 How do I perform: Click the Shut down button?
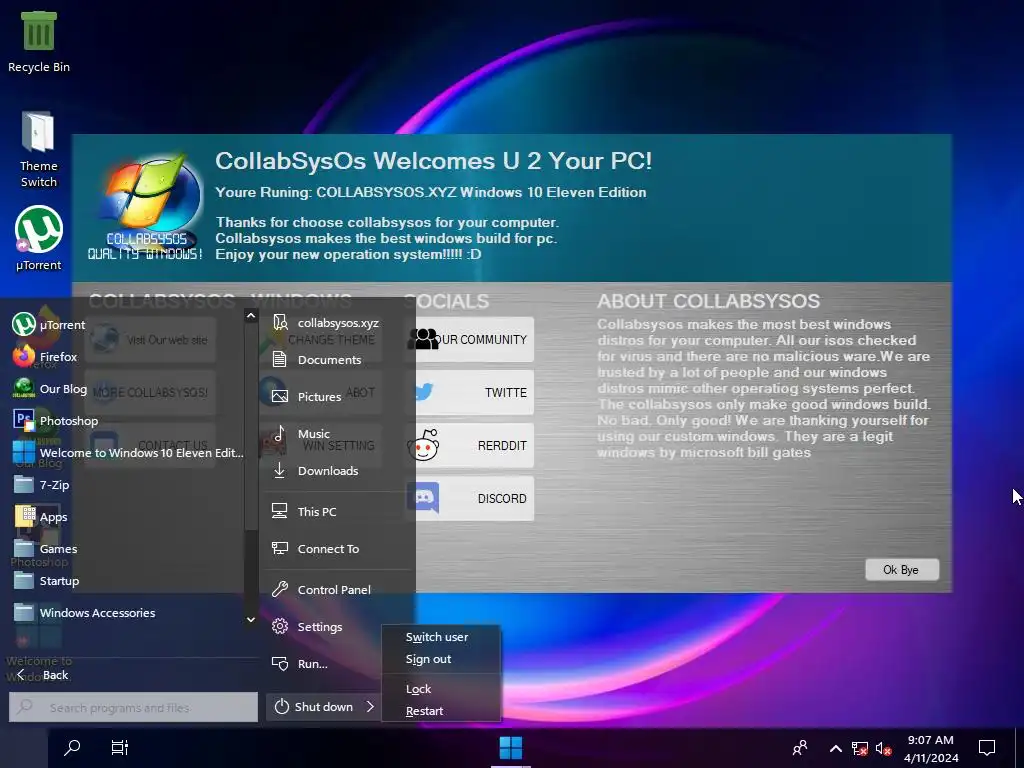(314, 707)
